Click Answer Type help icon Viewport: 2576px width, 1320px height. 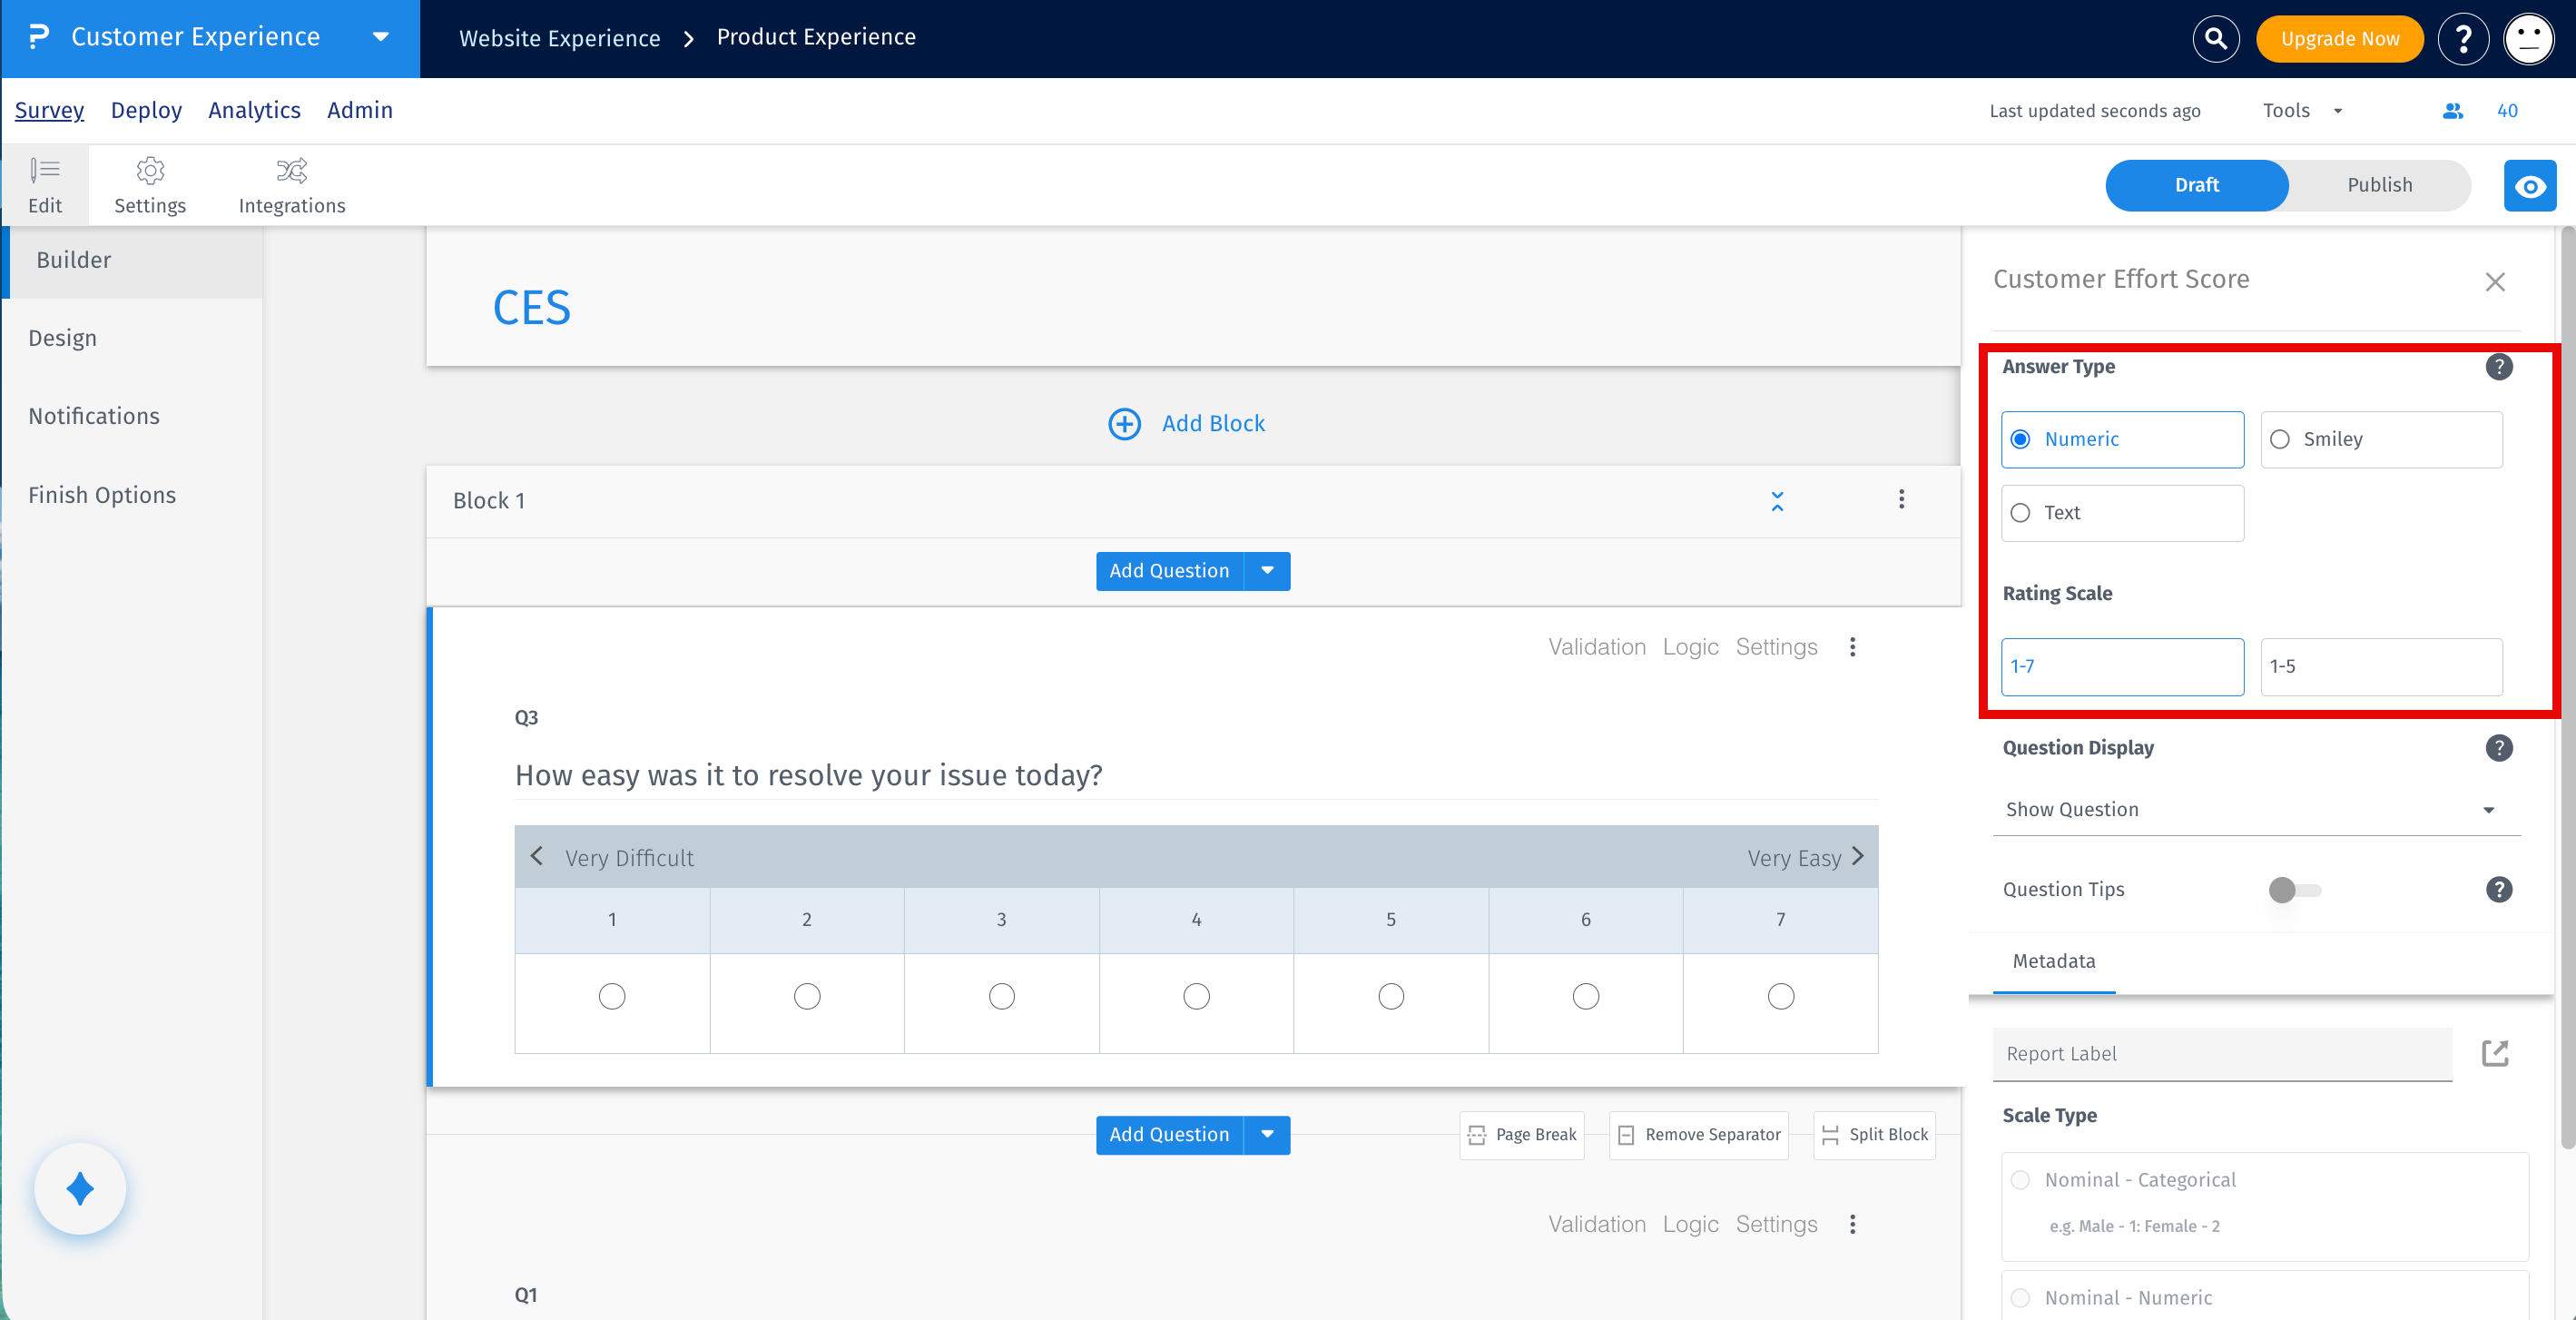point(2498,367)
